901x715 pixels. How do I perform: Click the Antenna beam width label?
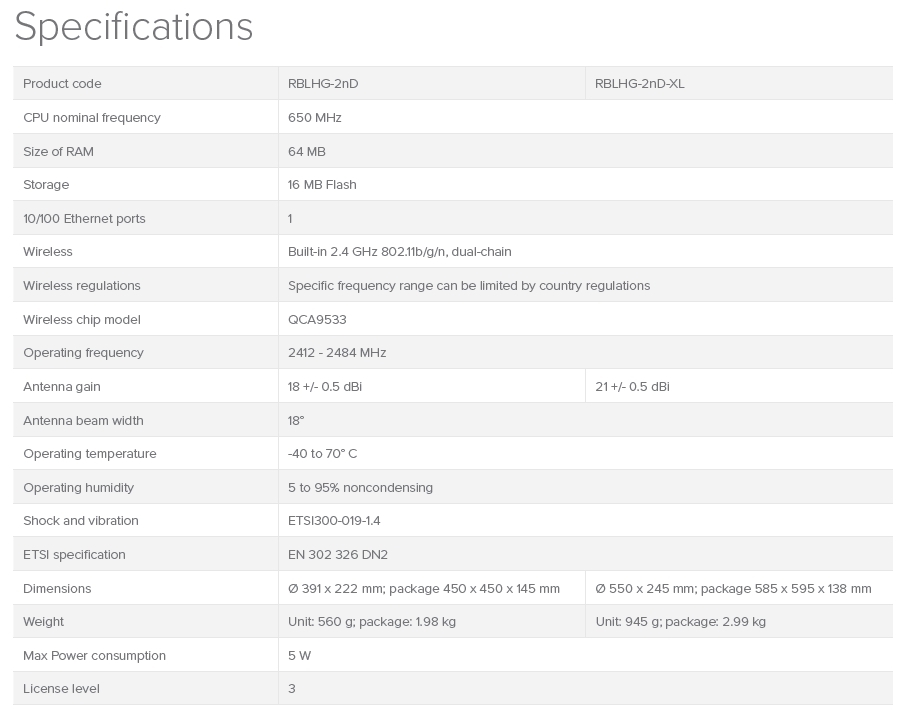click(83, 421)
